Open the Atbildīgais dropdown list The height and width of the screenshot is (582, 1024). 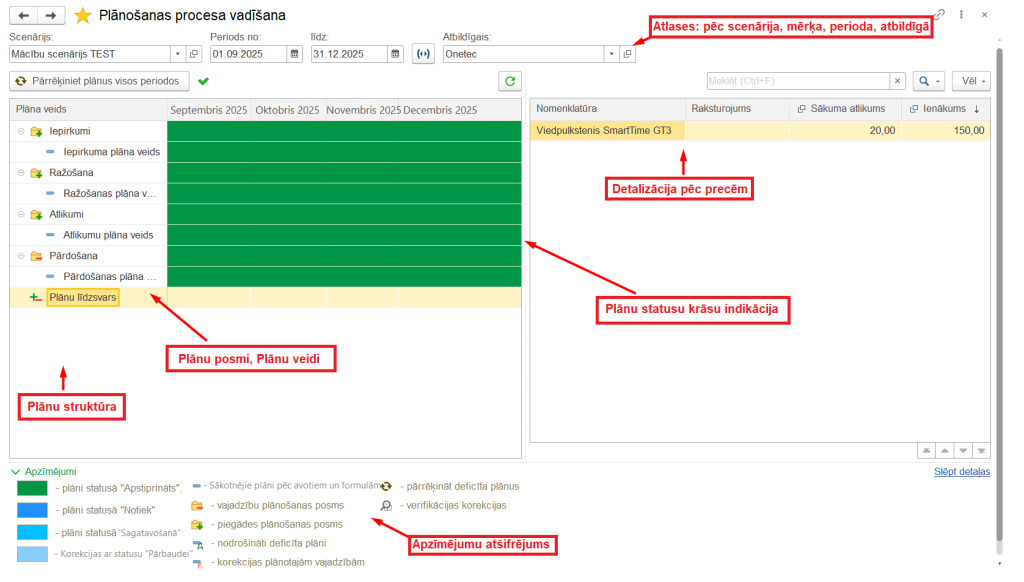[610, 54]
